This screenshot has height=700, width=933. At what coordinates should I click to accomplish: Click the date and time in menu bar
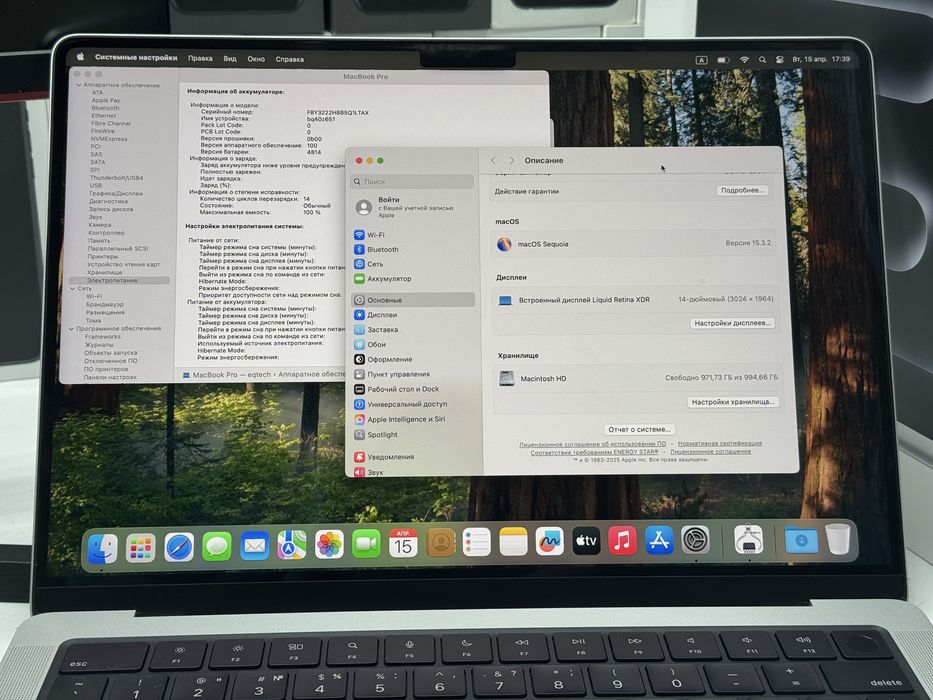pos(821,60)
